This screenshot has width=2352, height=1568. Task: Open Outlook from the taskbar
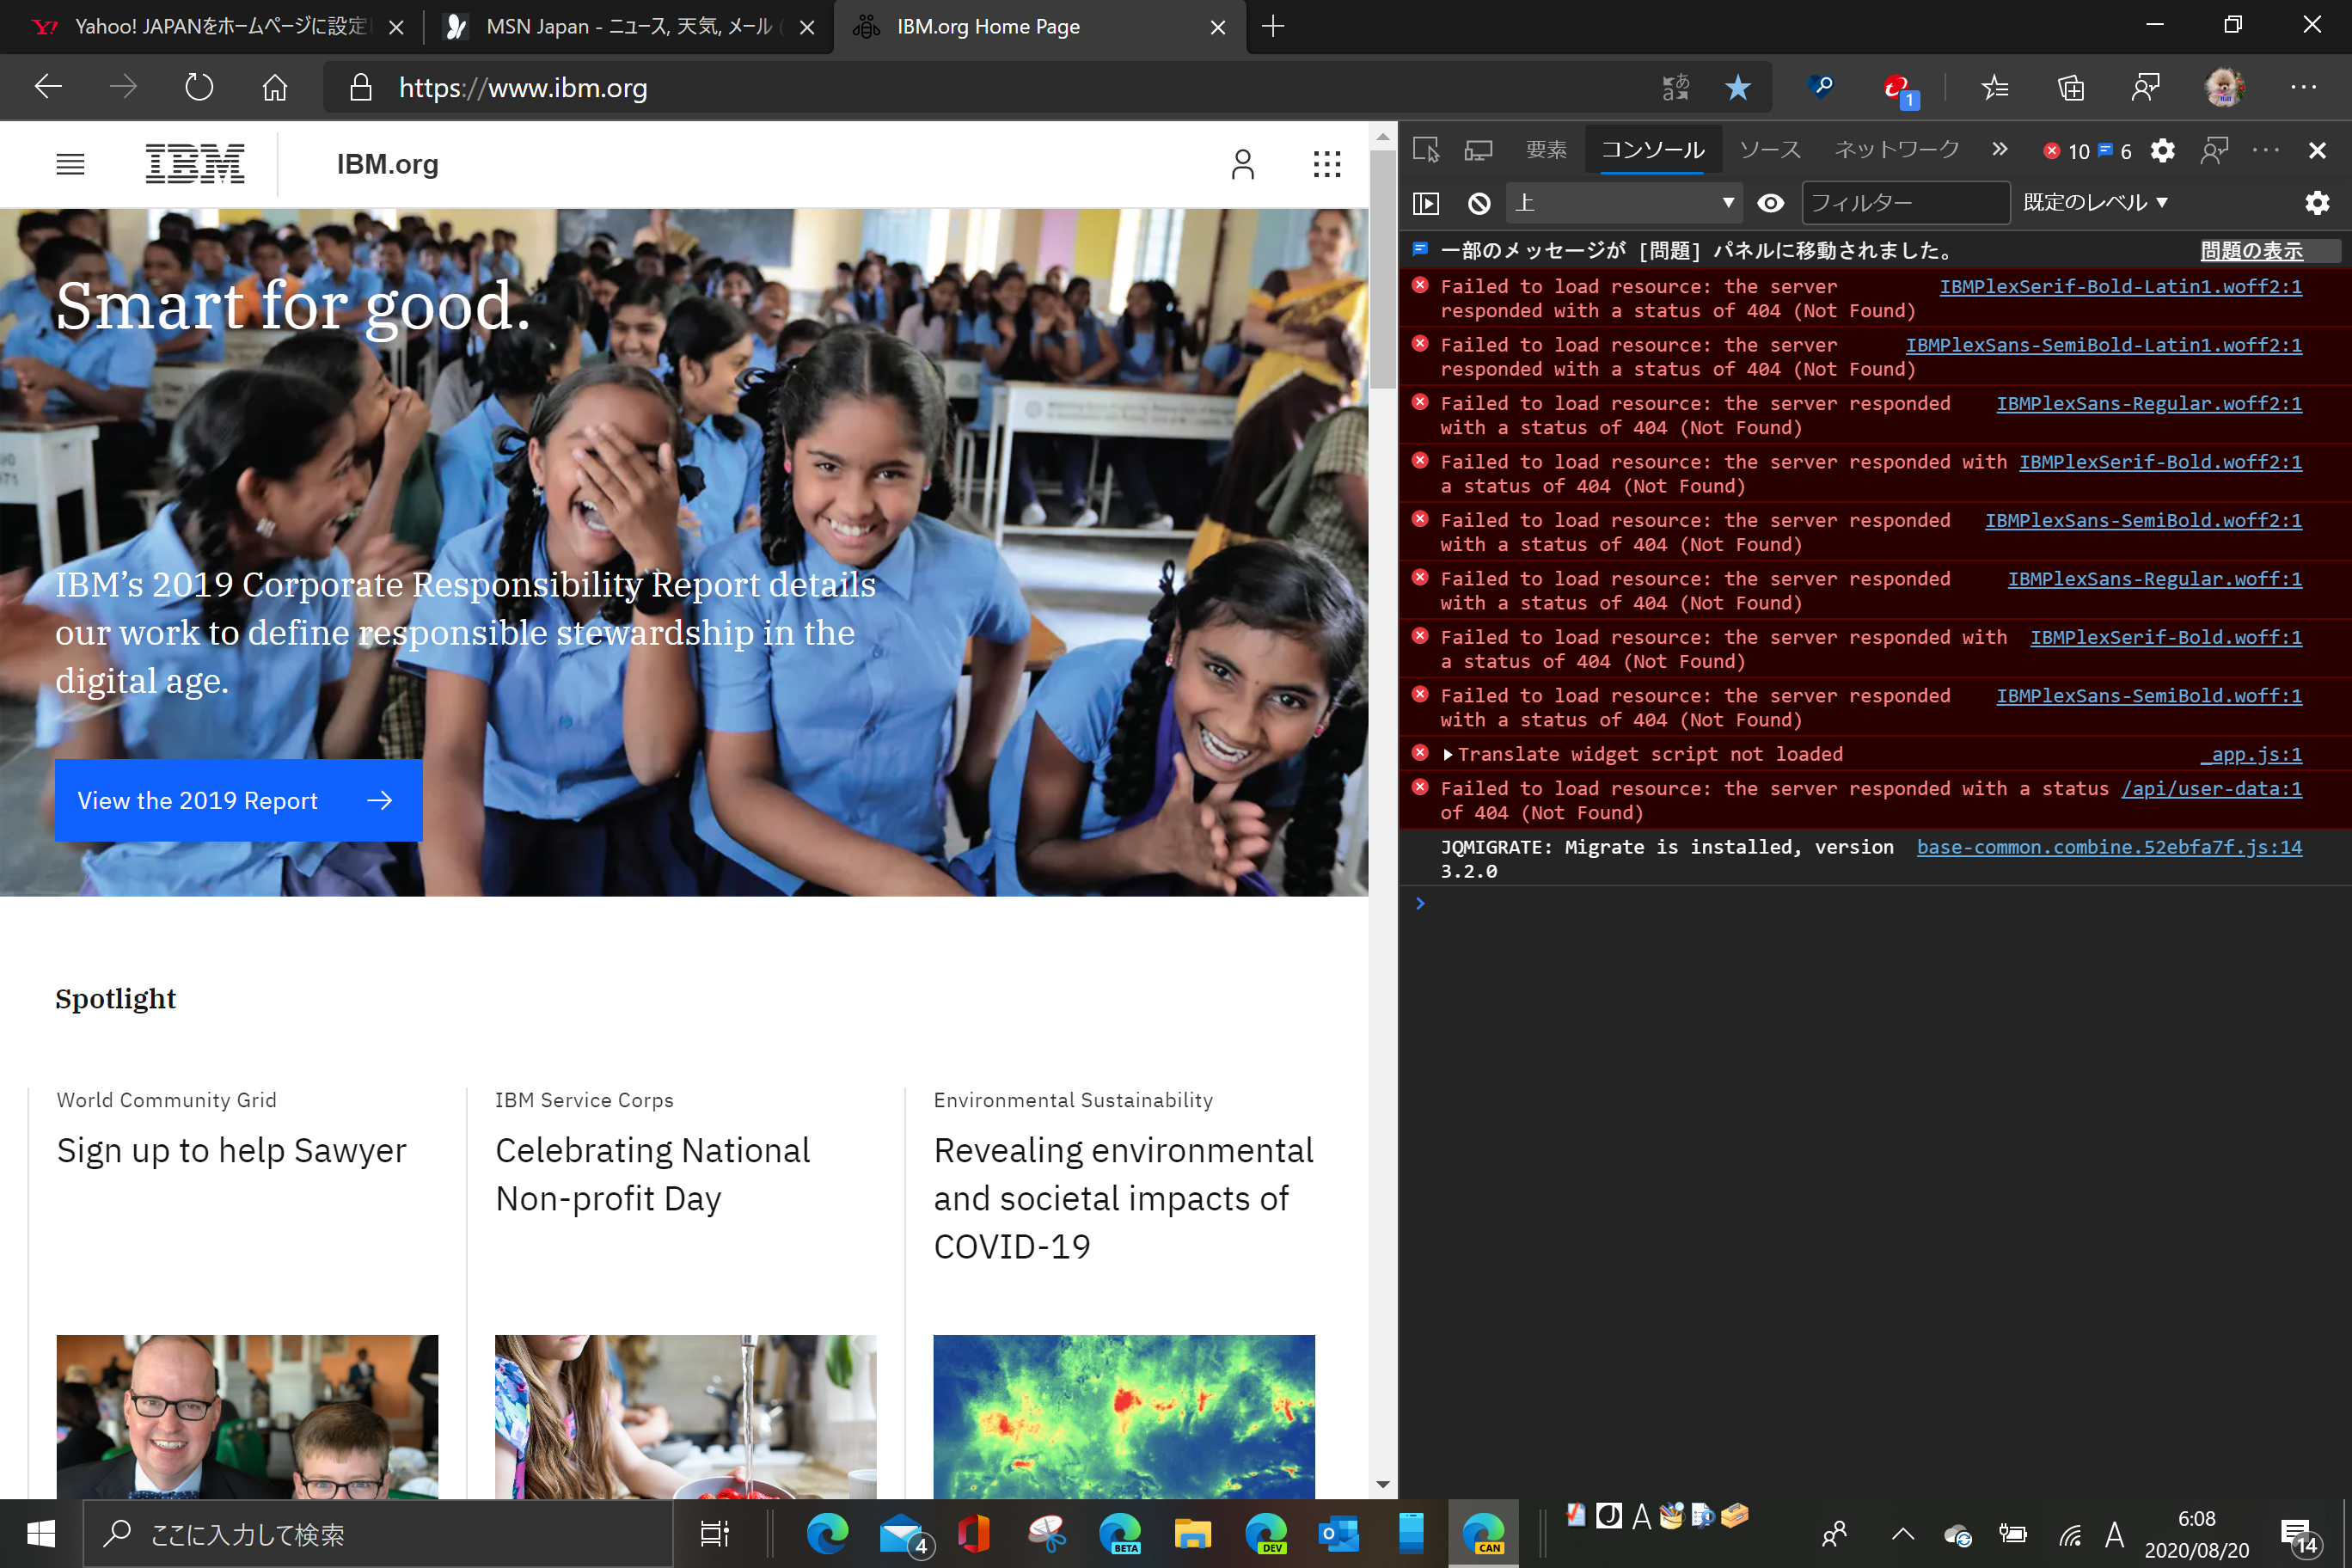[1338, 1534]
